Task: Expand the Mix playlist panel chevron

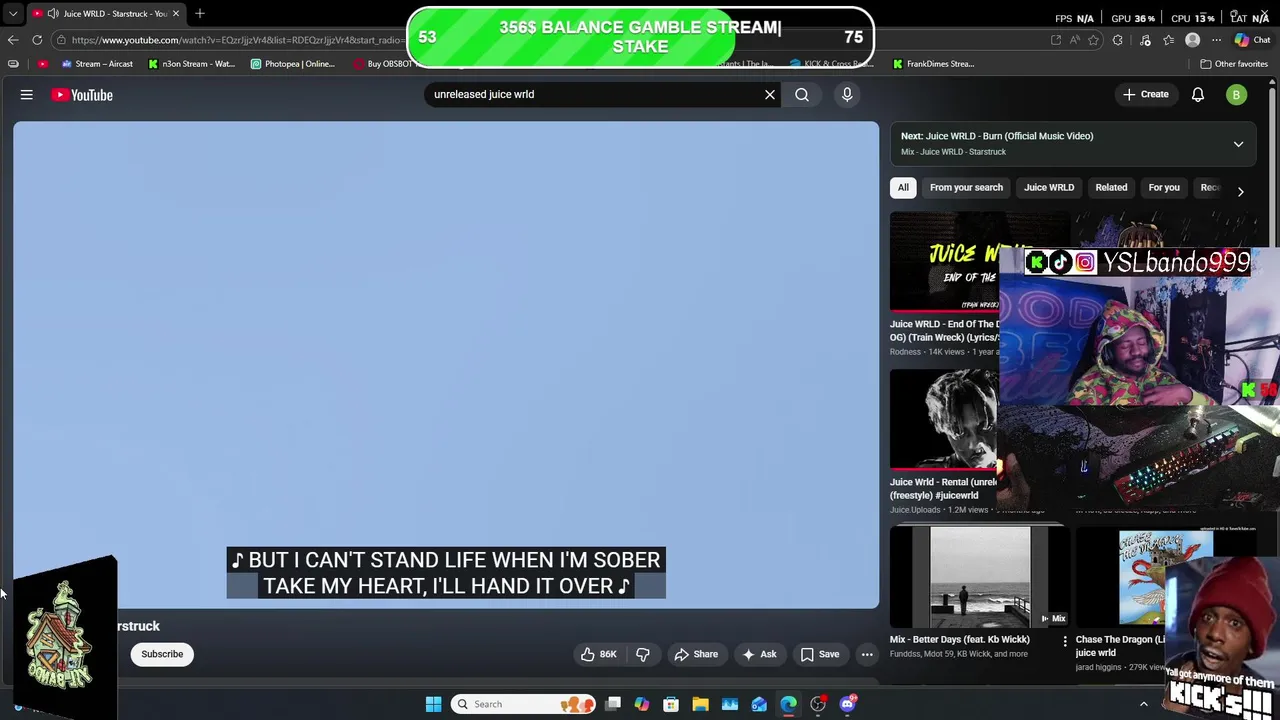Action: (1238, 144)
